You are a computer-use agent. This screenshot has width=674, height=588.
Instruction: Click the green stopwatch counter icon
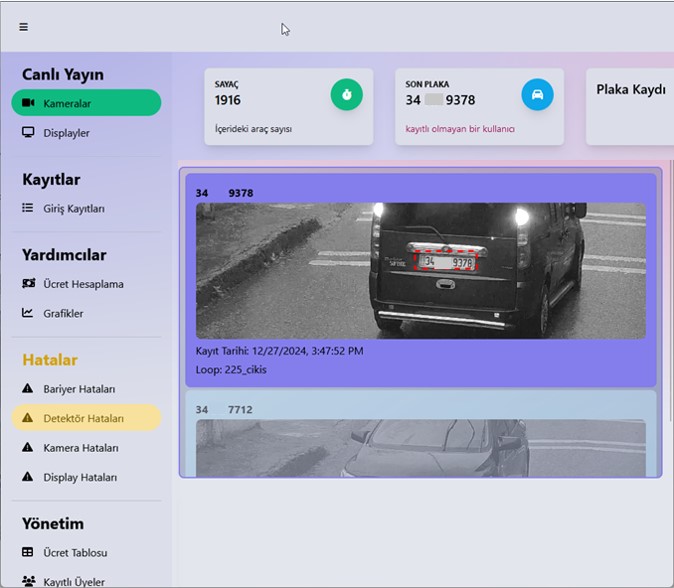point(346,95)
